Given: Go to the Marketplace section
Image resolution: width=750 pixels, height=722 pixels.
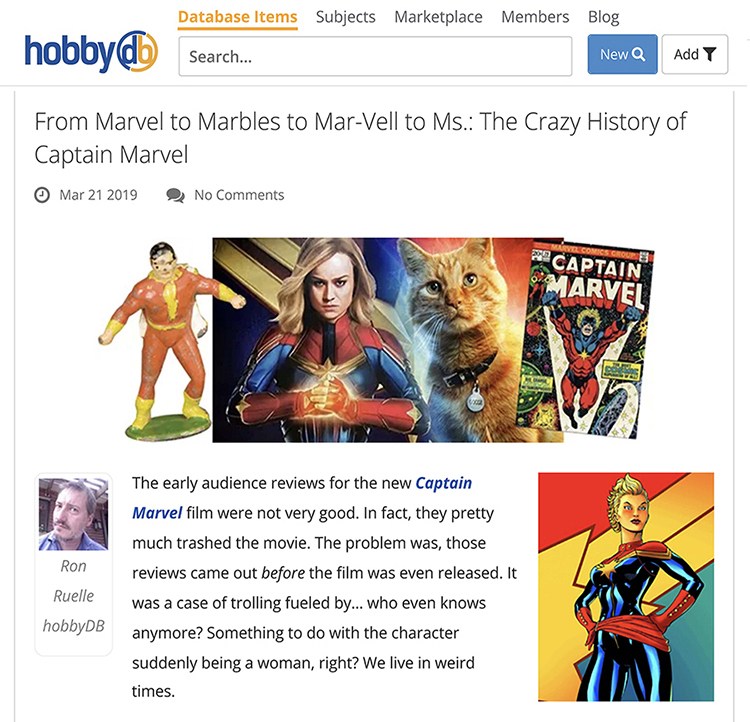Looking at the screenshot, I should pyautogui.click(x=438, y=17).
